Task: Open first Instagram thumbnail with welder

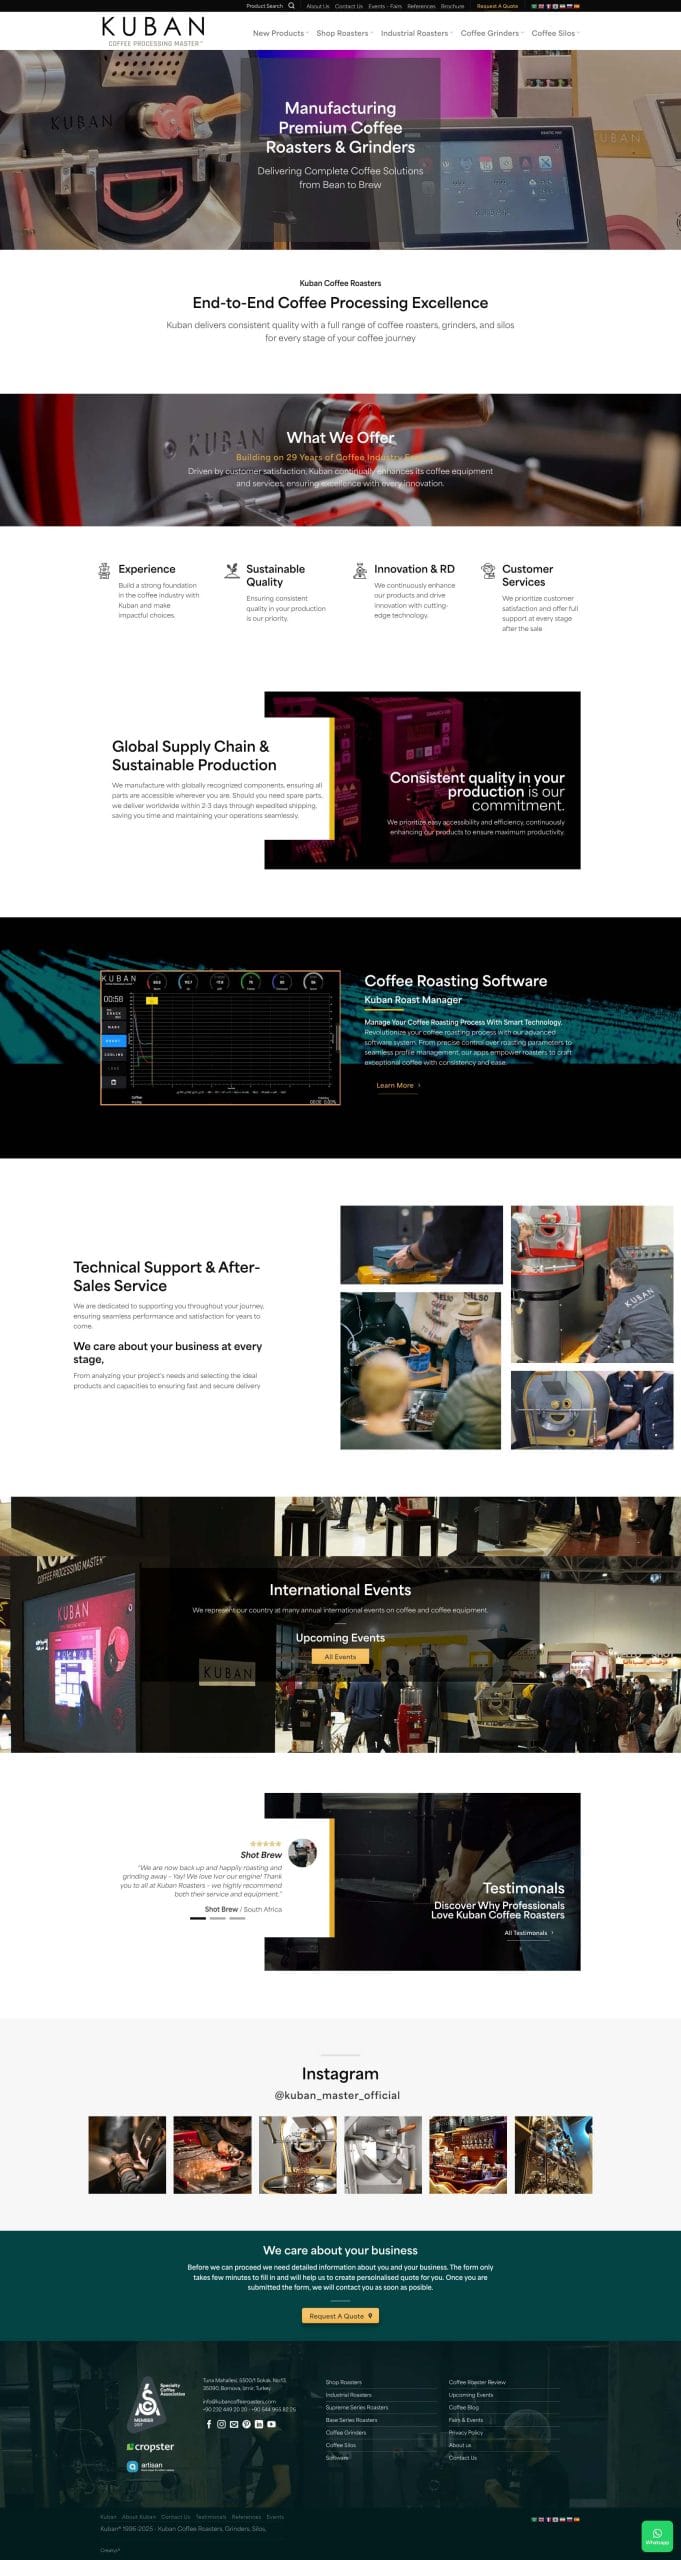Action: 127,2155
